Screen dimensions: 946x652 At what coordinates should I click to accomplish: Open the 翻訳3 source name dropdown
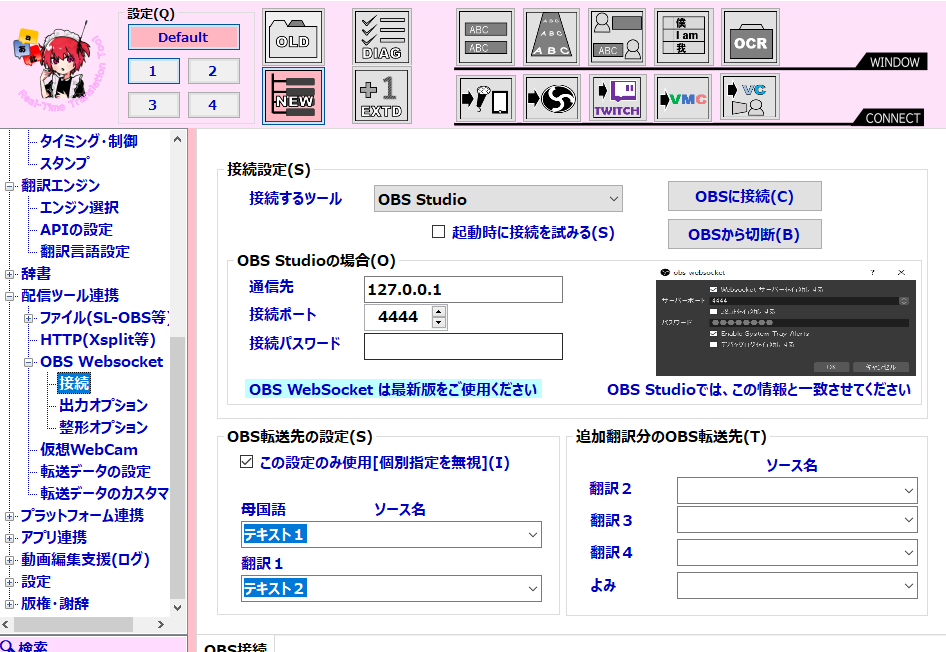point(797,520)
